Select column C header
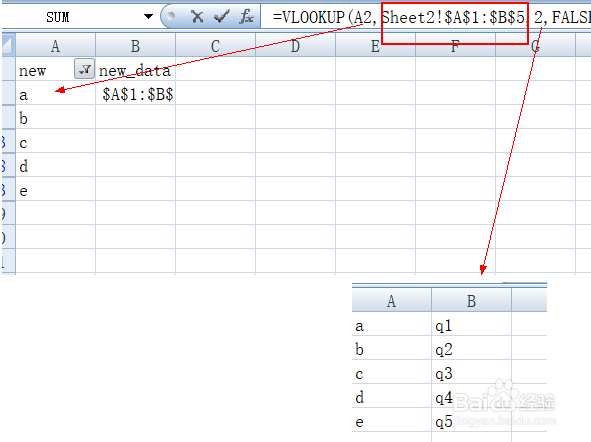Image resolution: width=591 pixels, height=442 pixels. 215,46
